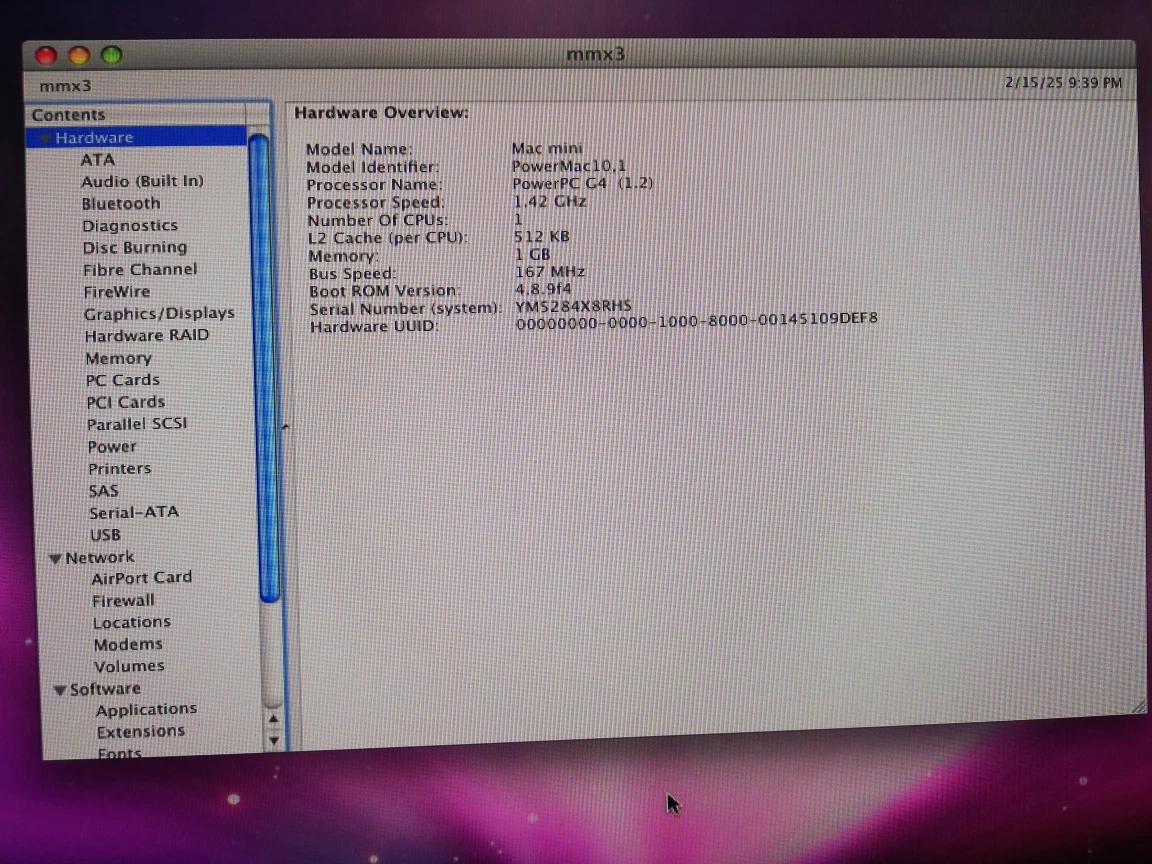1152x864 pixels.
Task: Select Firewall under Network
Action: 123,601
